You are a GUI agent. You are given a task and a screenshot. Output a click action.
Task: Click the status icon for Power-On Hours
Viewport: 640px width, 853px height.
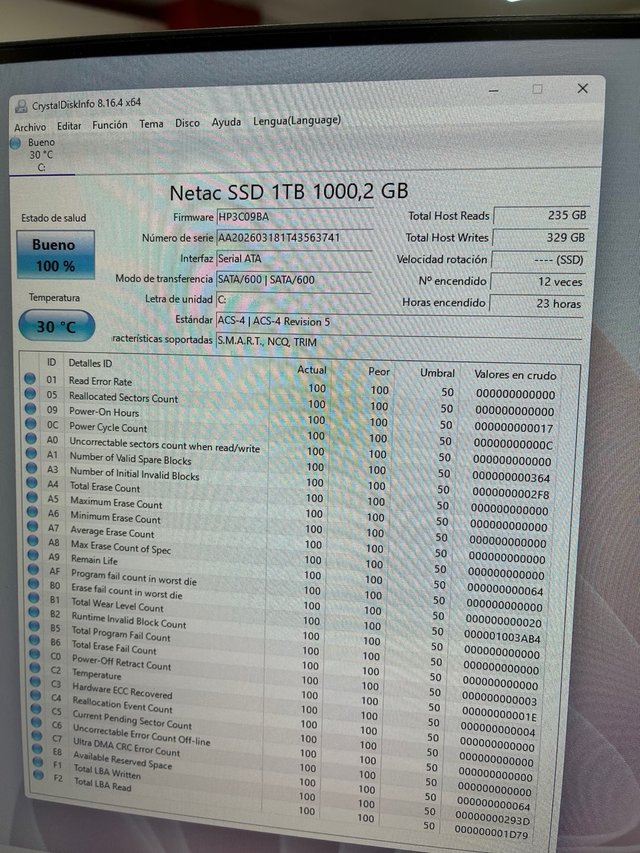pyautogui.click(x=30, y=409)
